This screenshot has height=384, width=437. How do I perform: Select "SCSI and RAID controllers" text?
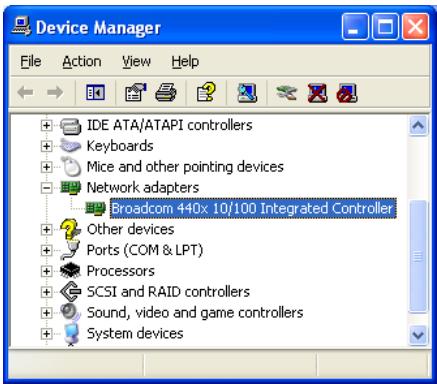tap(168, 292)
